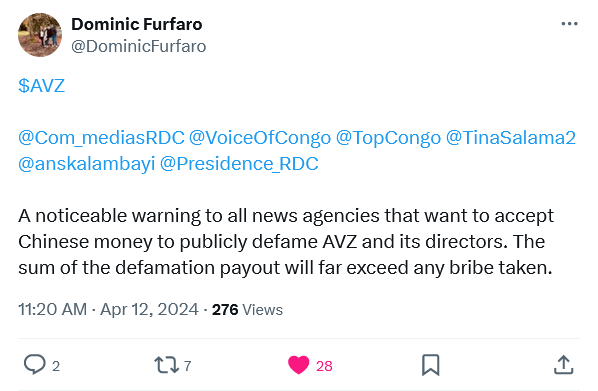Visit the @DominicFurfaro handle

[139, 47]
